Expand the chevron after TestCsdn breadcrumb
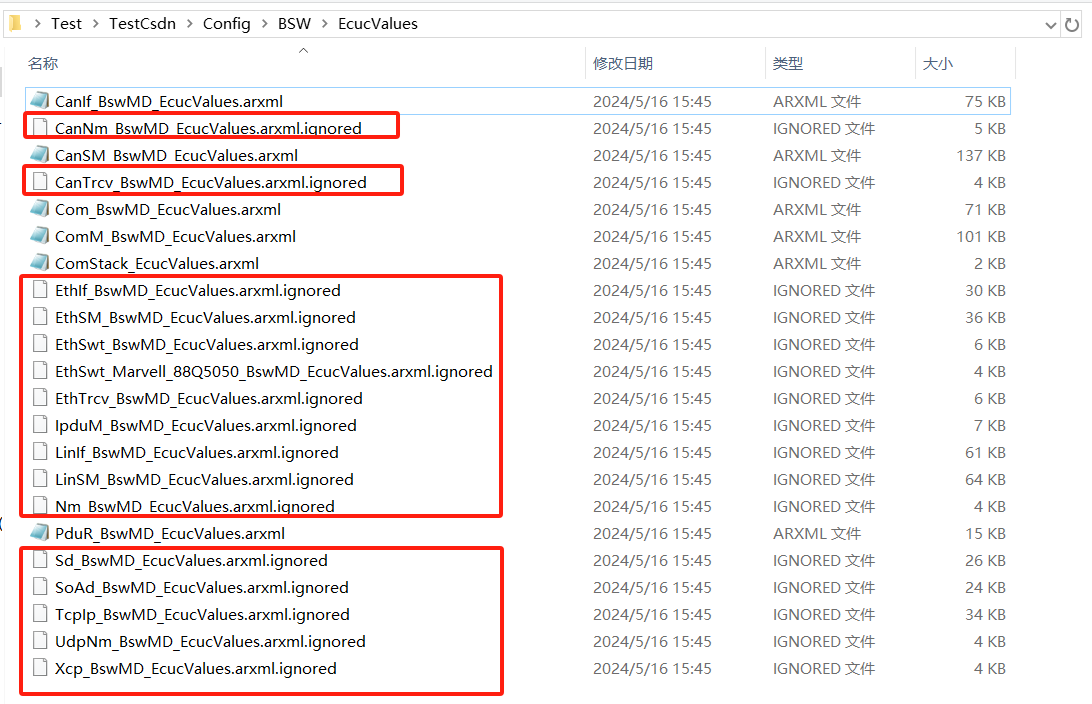This screenshot has height=704, width=1092. (189, 24)
